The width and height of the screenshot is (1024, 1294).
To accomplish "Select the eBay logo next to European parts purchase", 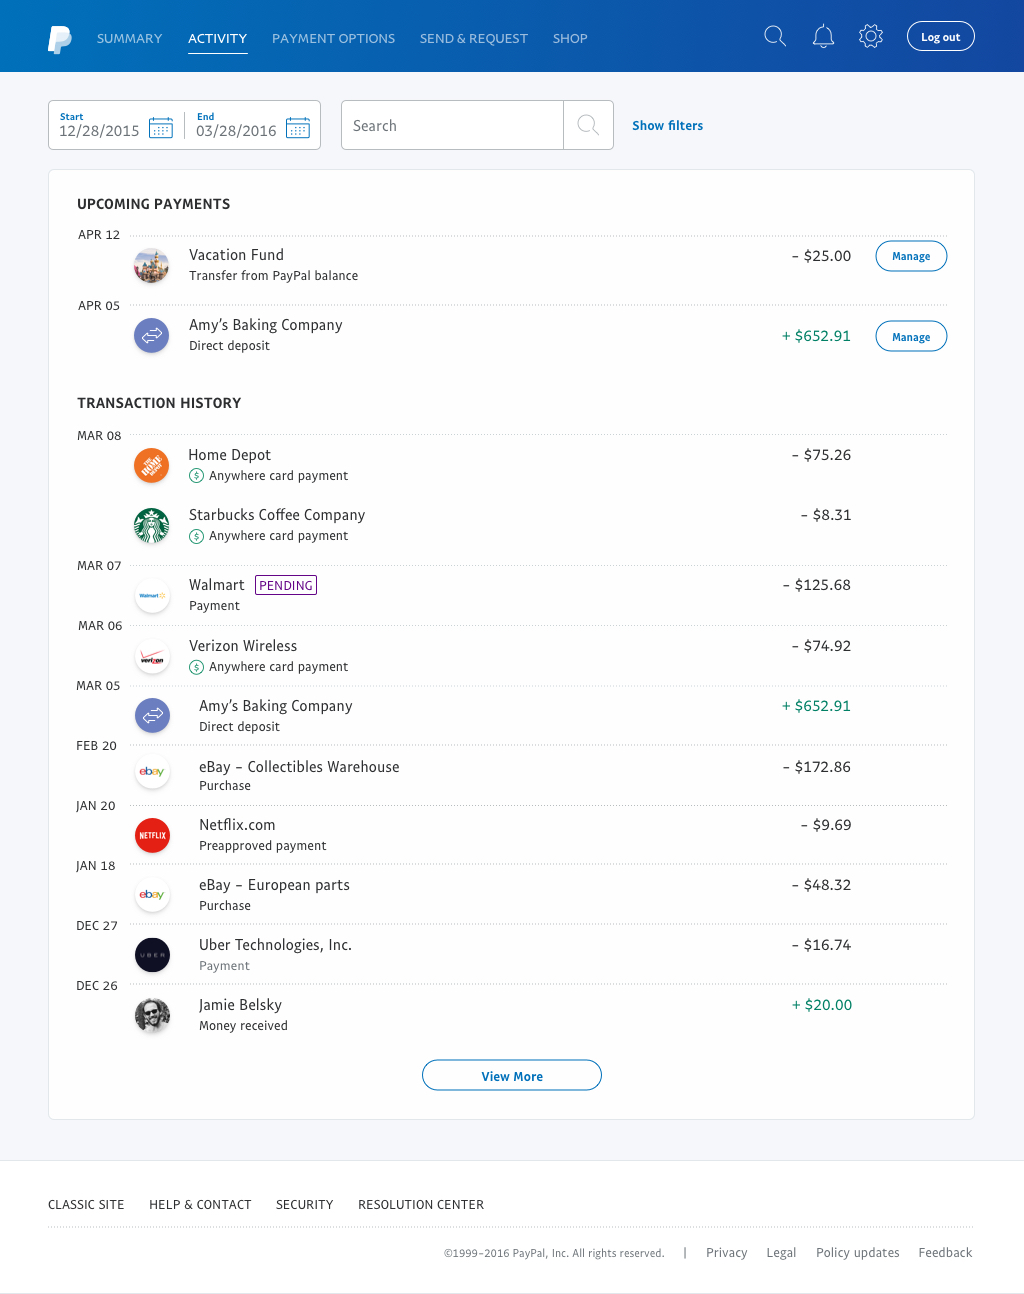I will pos(152,895).
